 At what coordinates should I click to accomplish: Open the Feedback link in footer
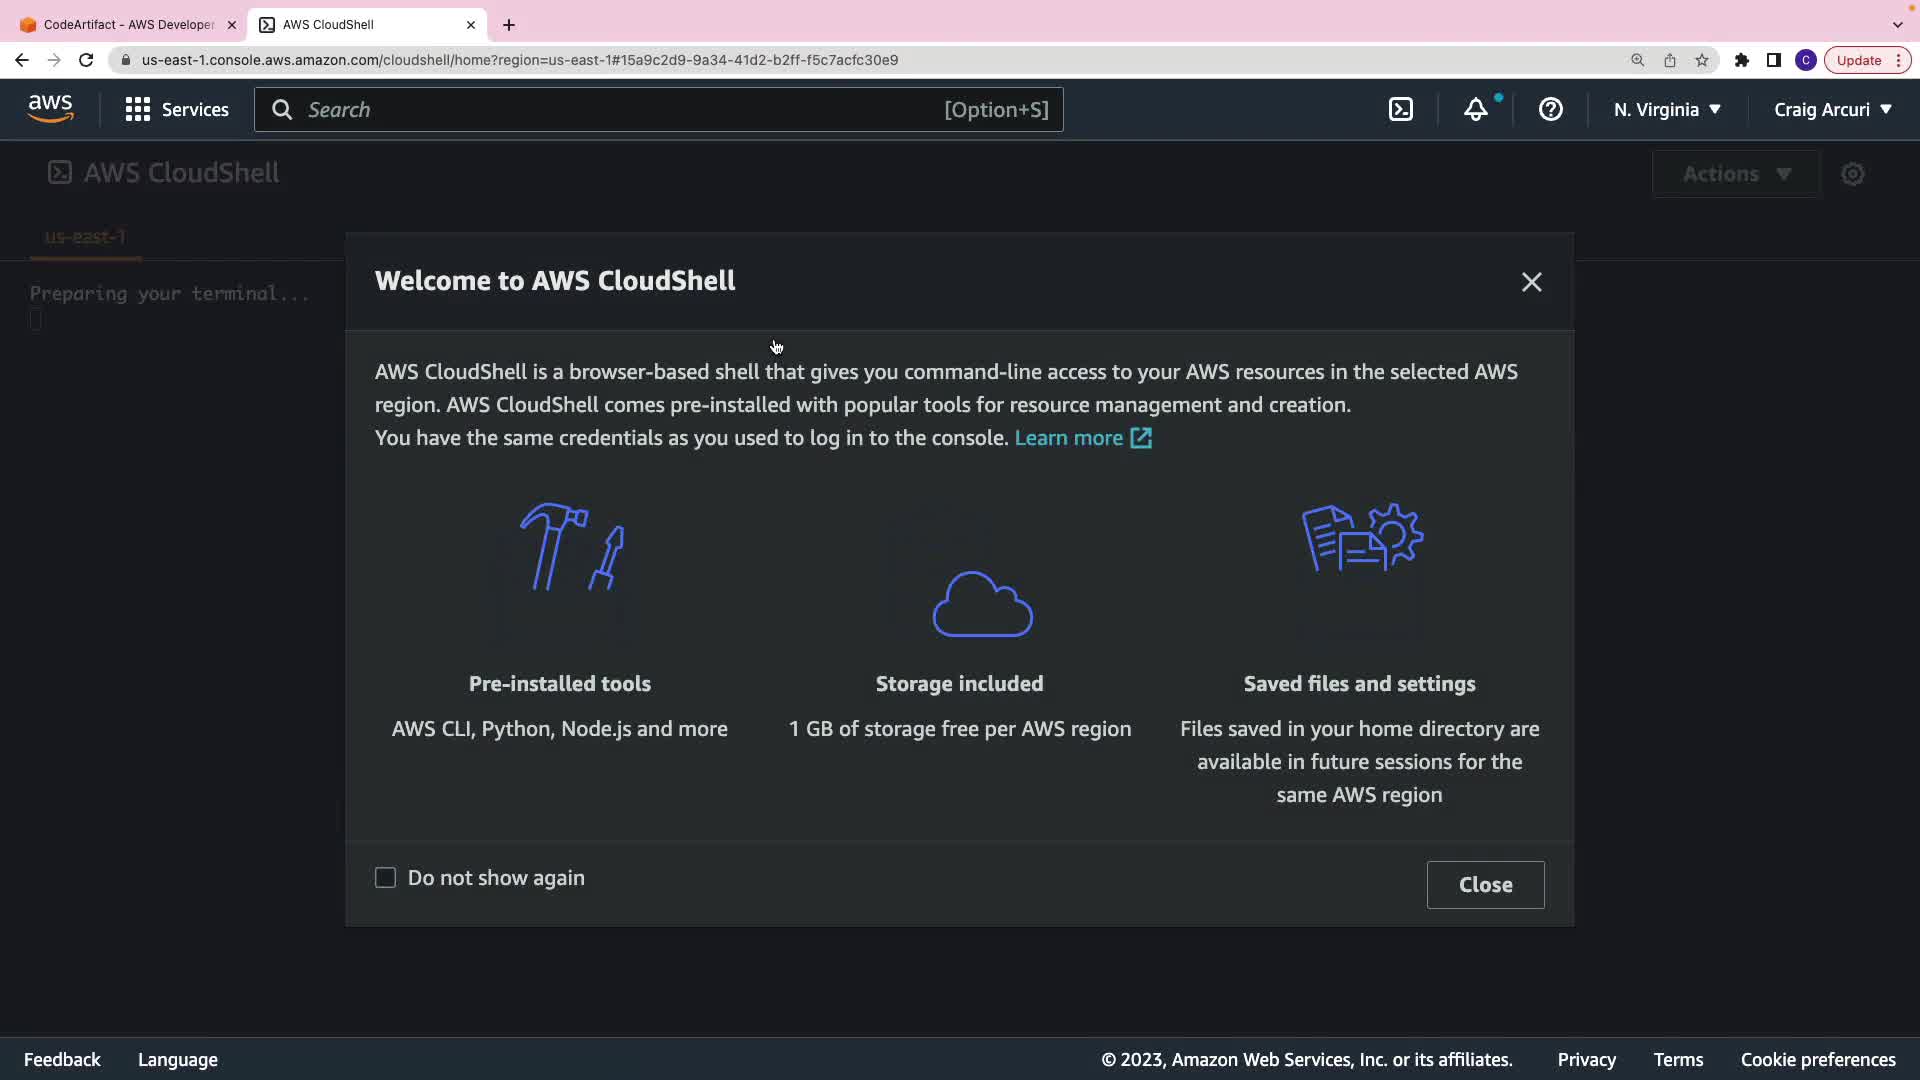pyautogui.click(x=62, y=1060)
